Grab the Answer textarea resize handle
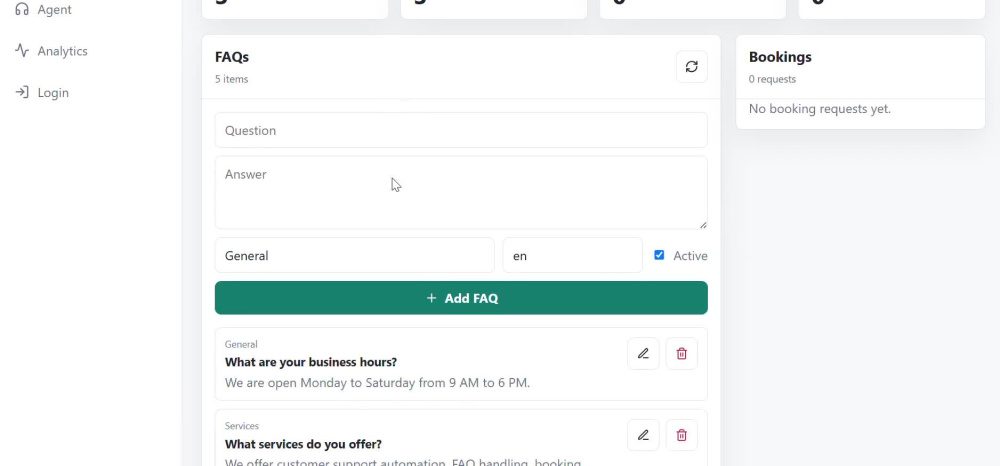1000x466 pixels. click(x=703, y=224)
